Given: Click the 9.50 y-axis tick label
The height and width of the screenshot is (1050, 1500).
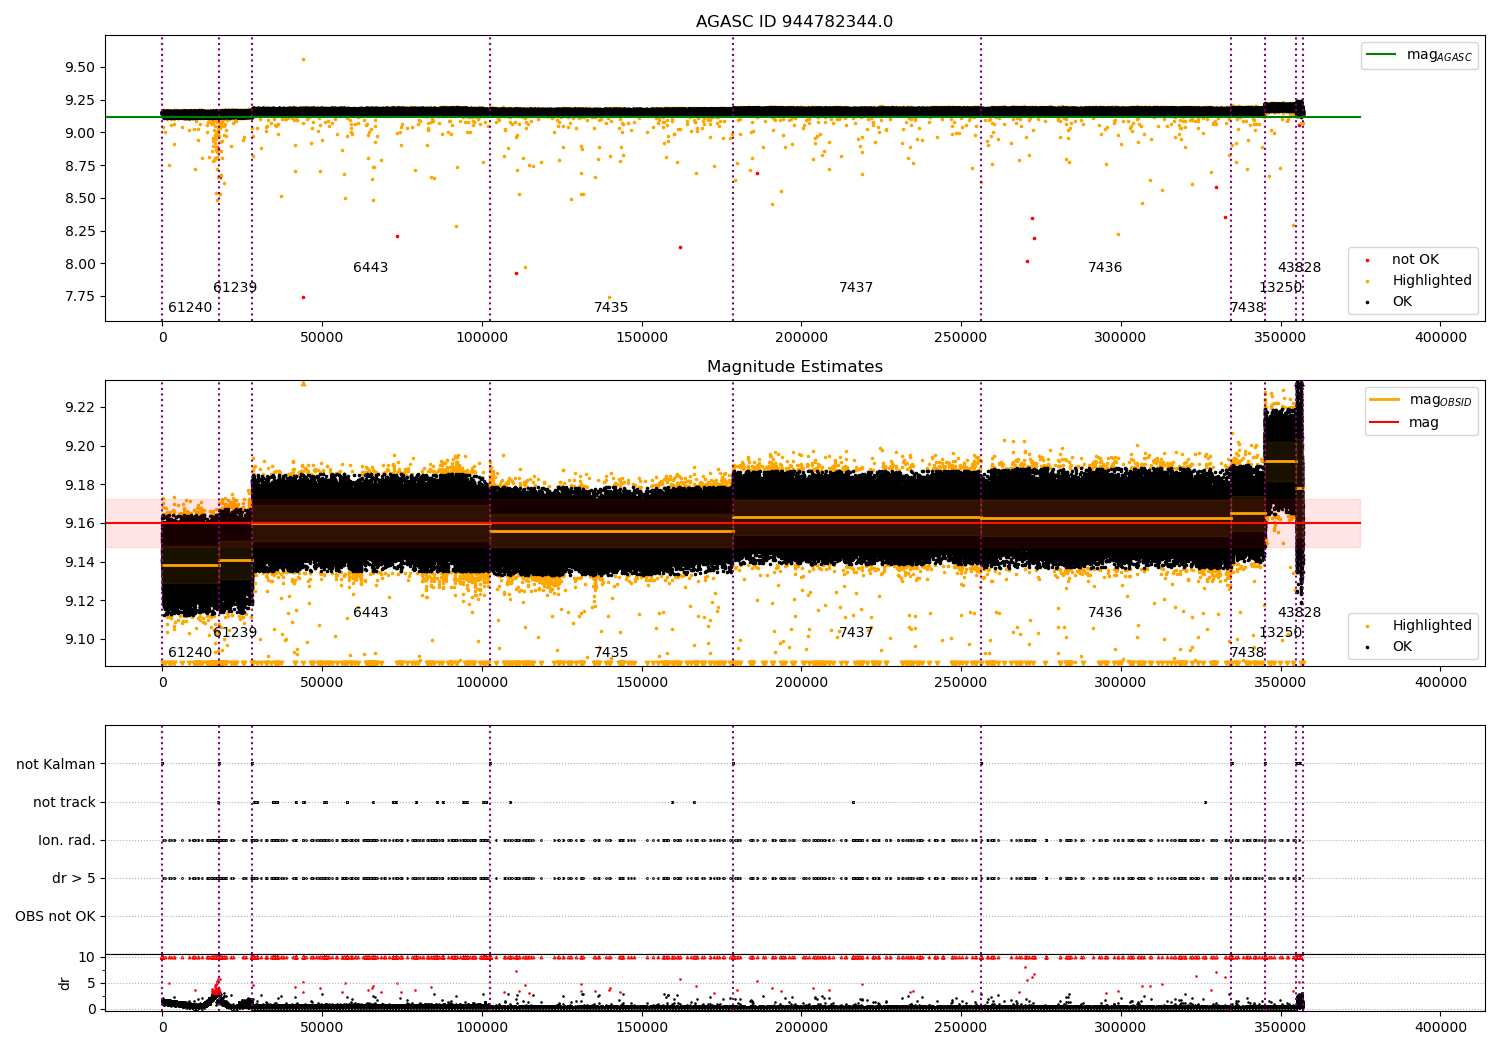Looking at the screenshot, I should tap(81, 68).
